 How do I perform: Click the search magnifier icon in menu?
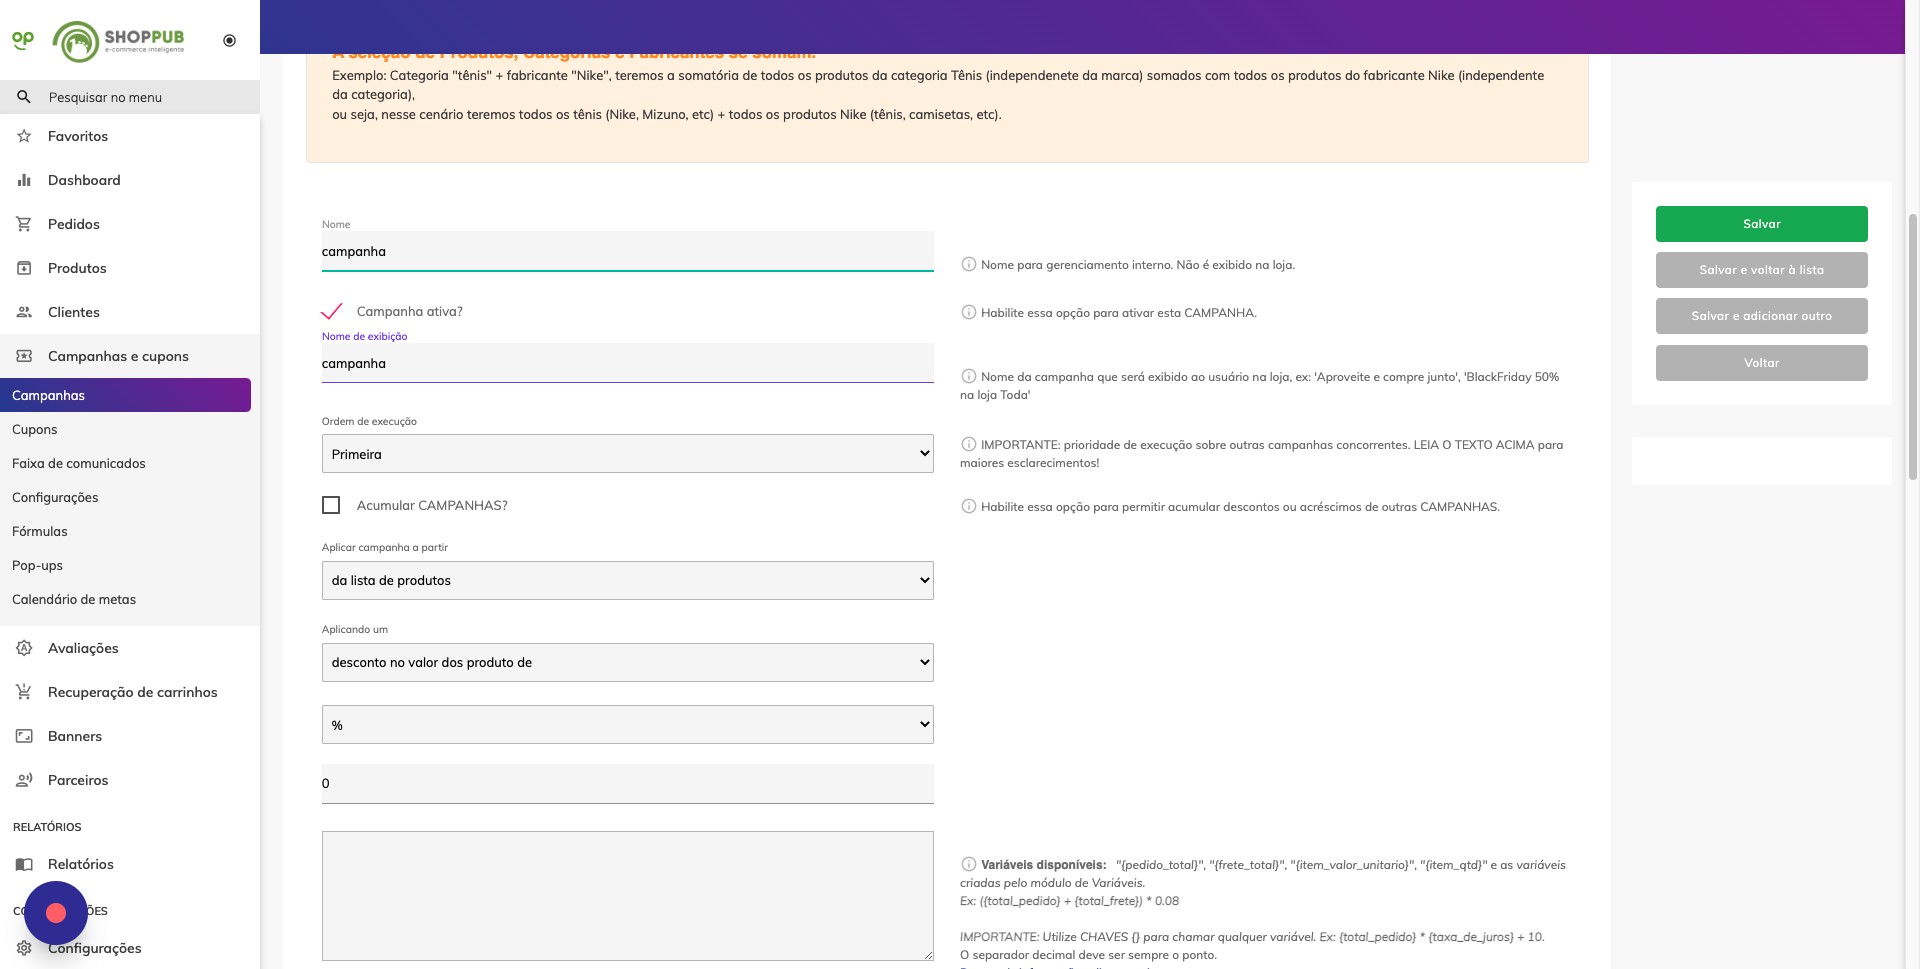(24, 97)
